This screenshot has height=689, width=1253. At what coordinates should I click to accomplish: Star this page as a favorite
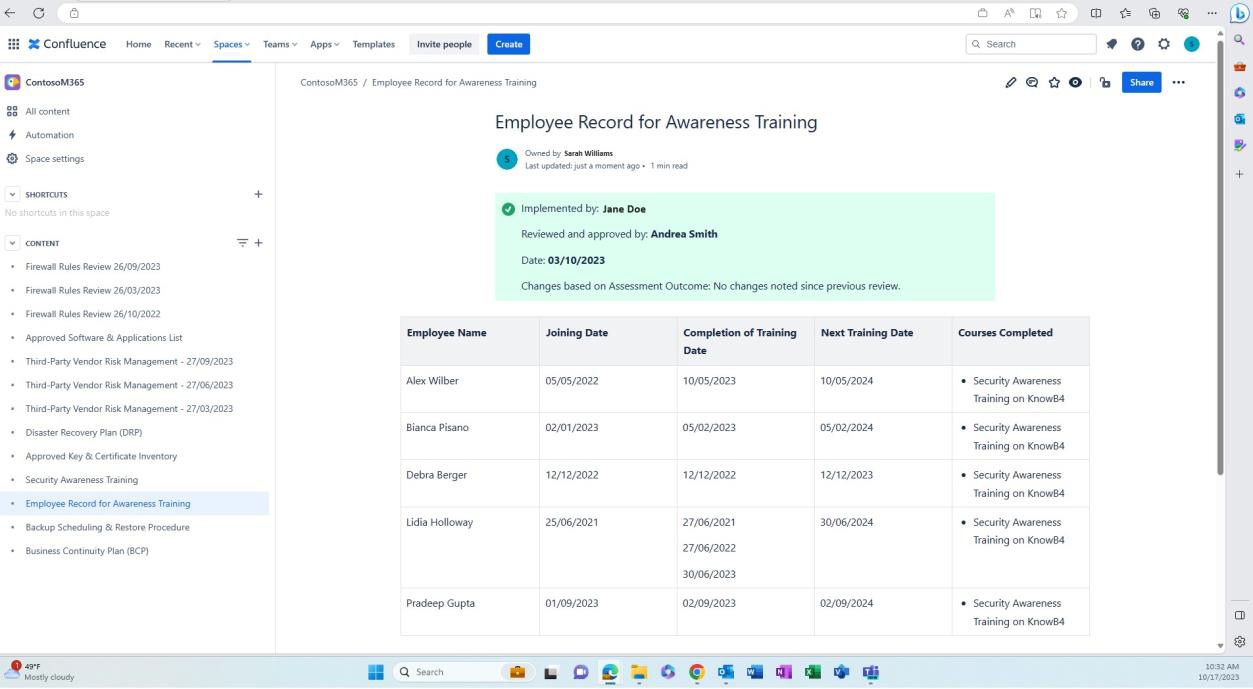[x=1054, y=82]
